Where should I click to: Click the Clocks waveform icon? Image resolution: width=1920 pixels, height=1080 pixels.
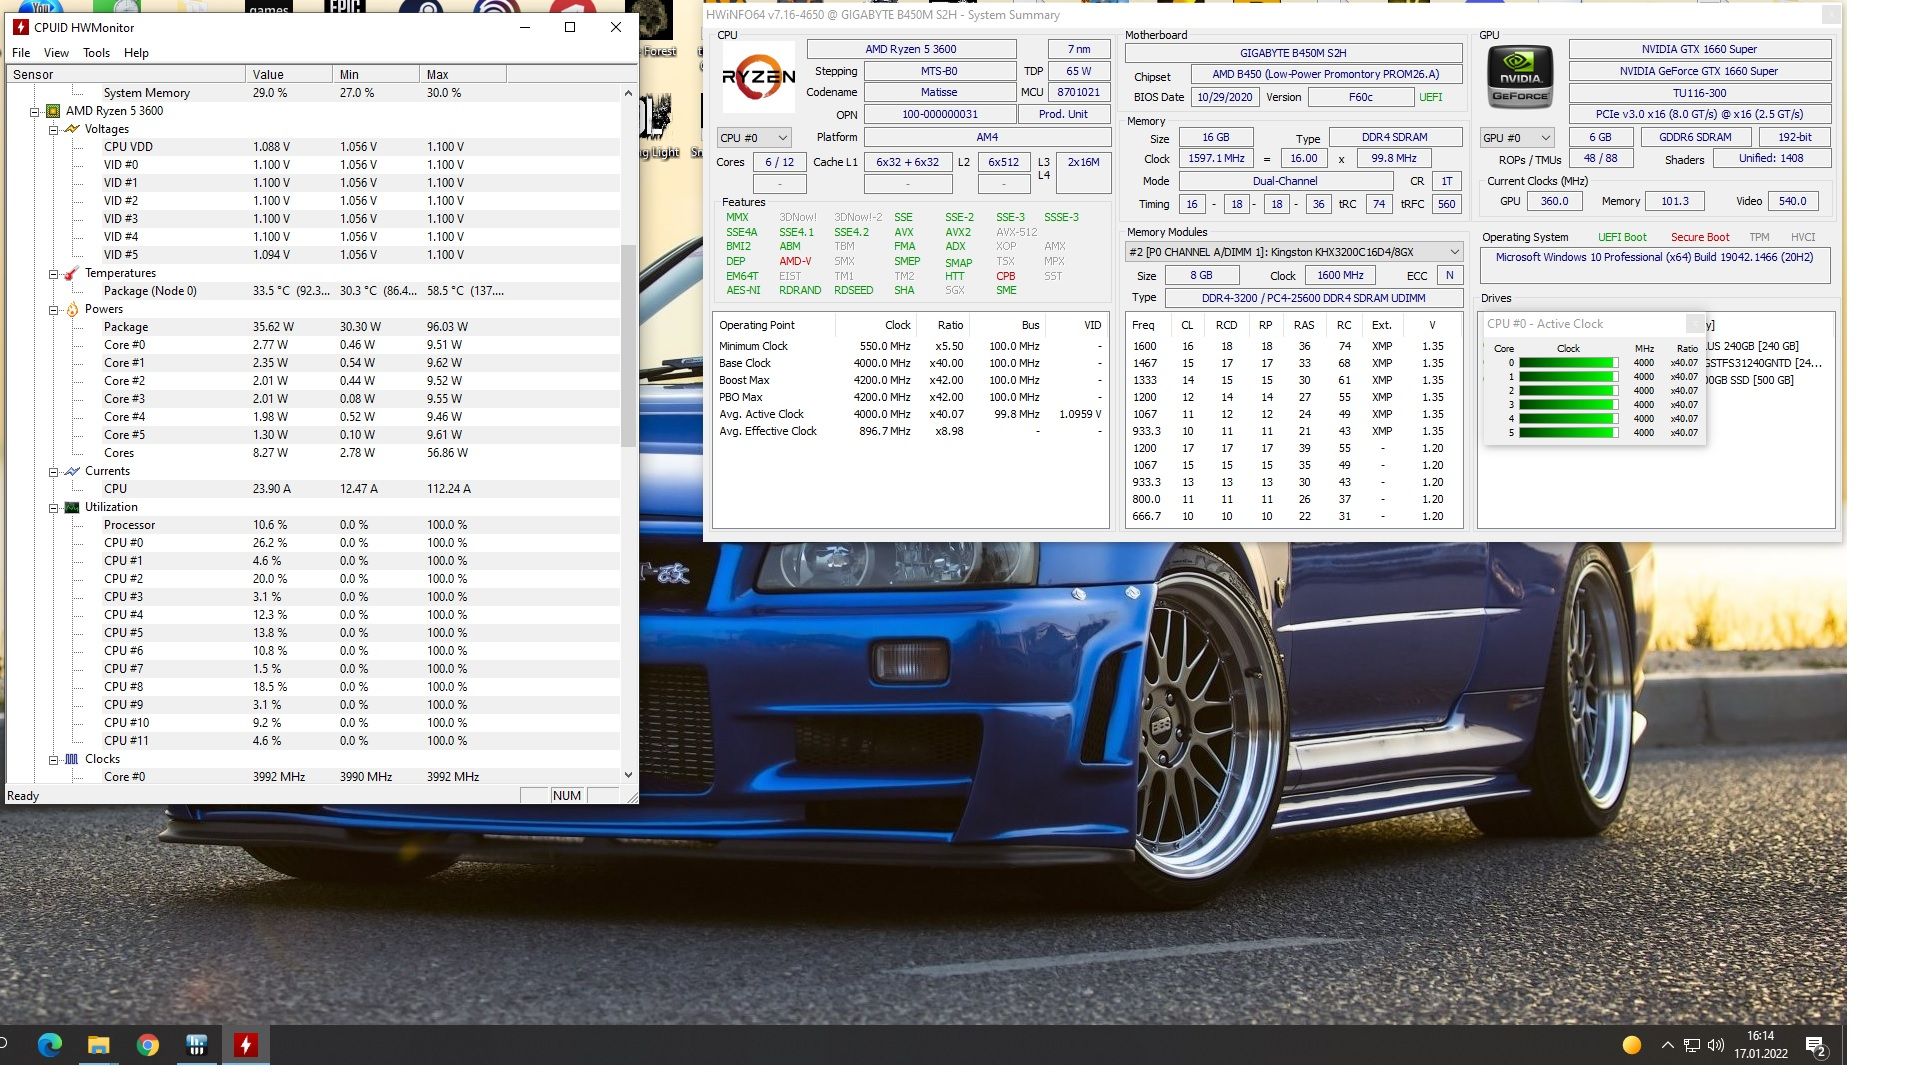(x=72, y=759)
